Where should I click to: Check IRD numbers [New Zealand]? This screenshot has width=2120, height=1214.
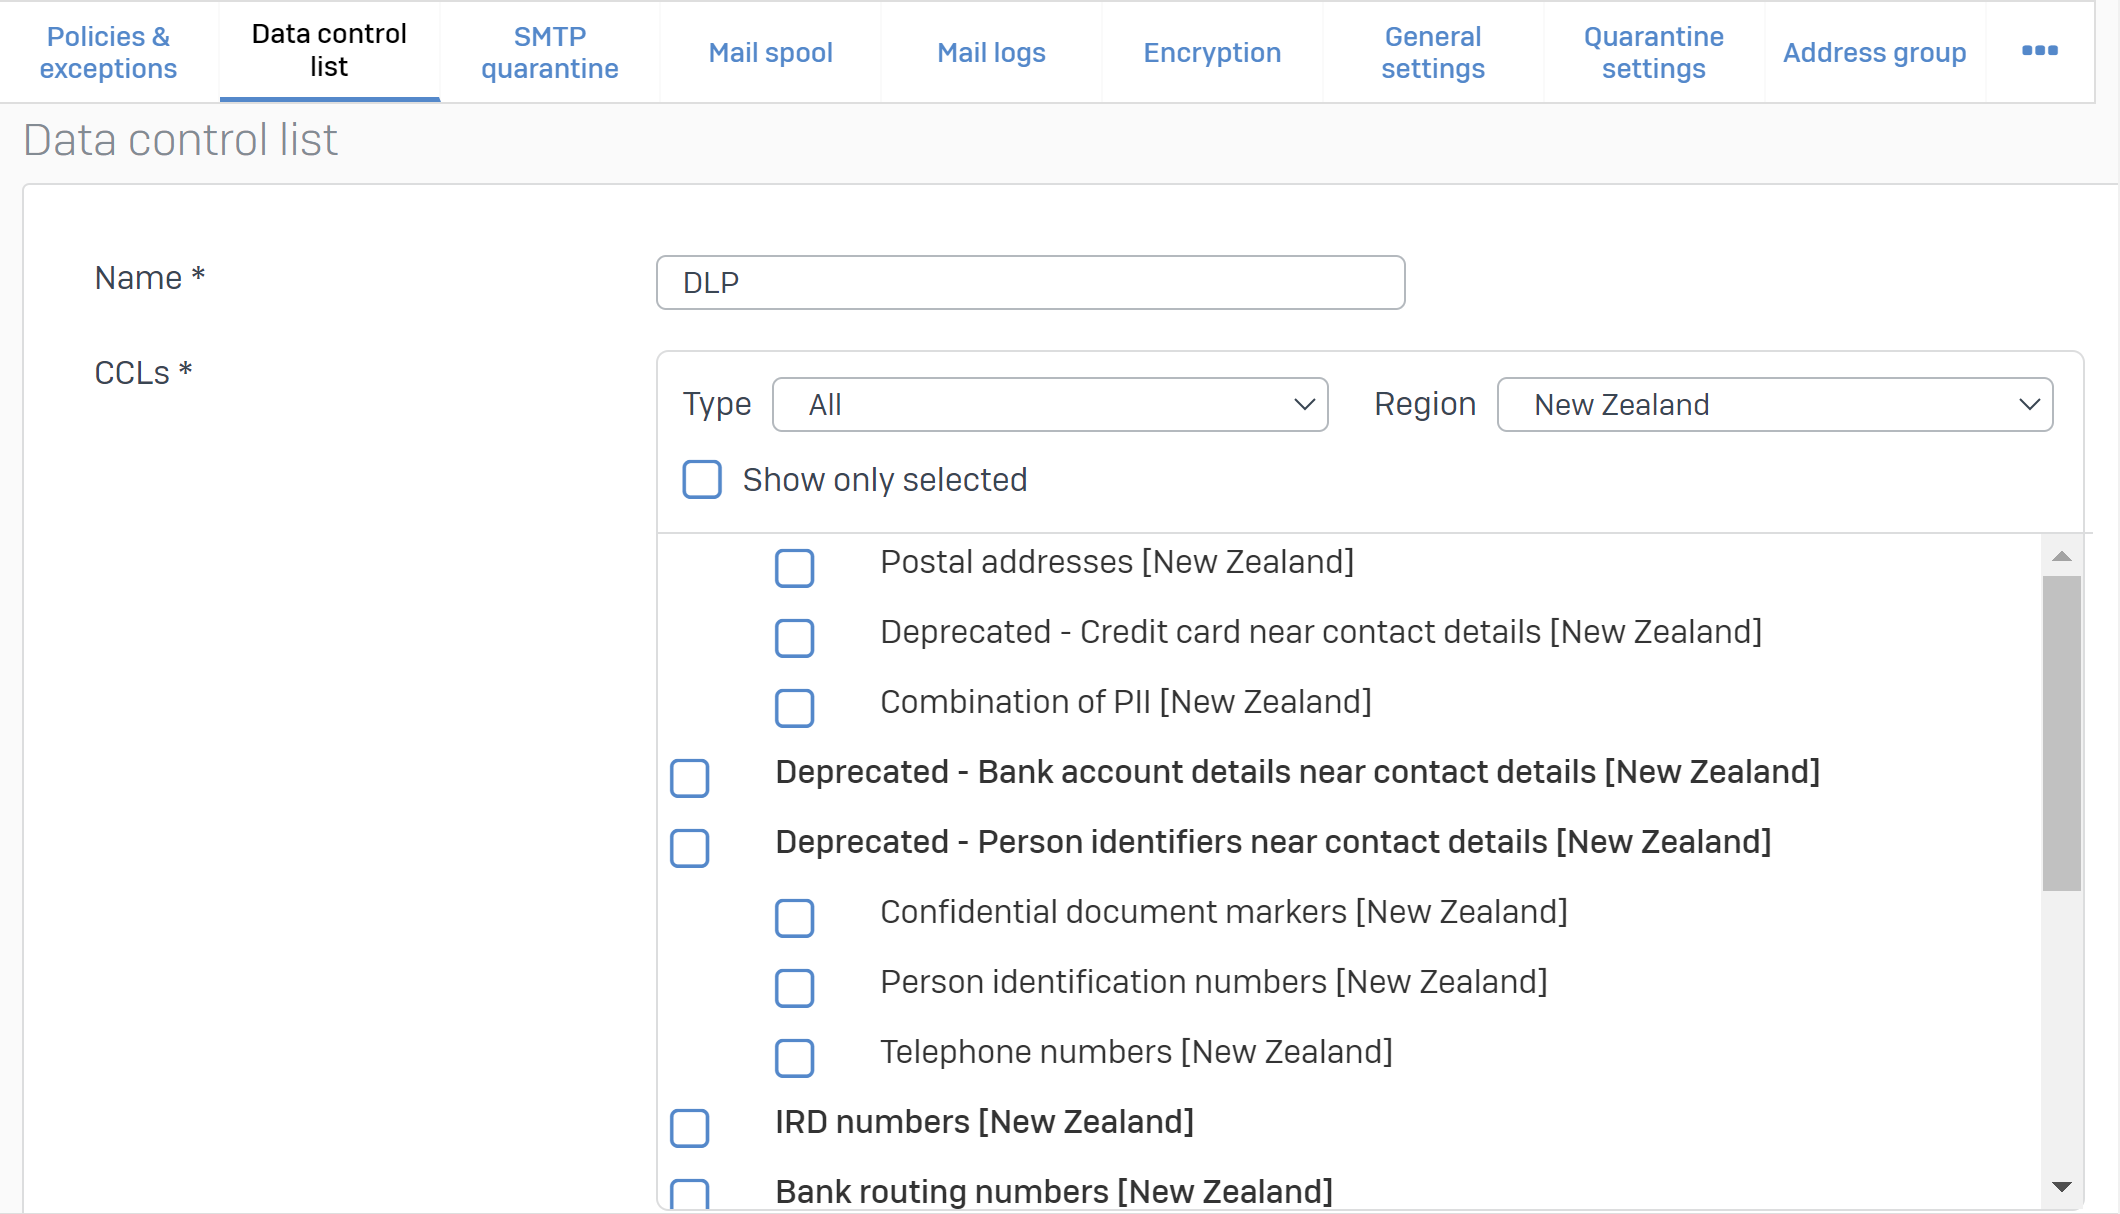coord(689,1128)
